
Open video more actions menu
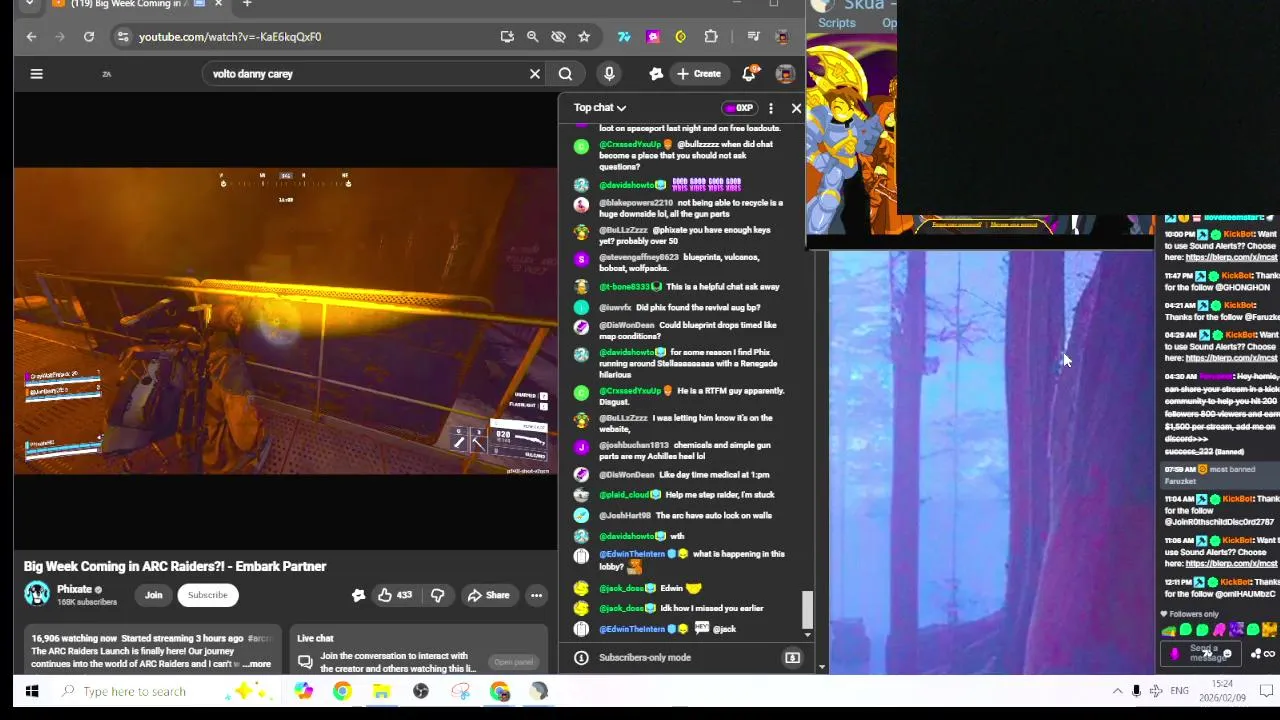(536, 595)
